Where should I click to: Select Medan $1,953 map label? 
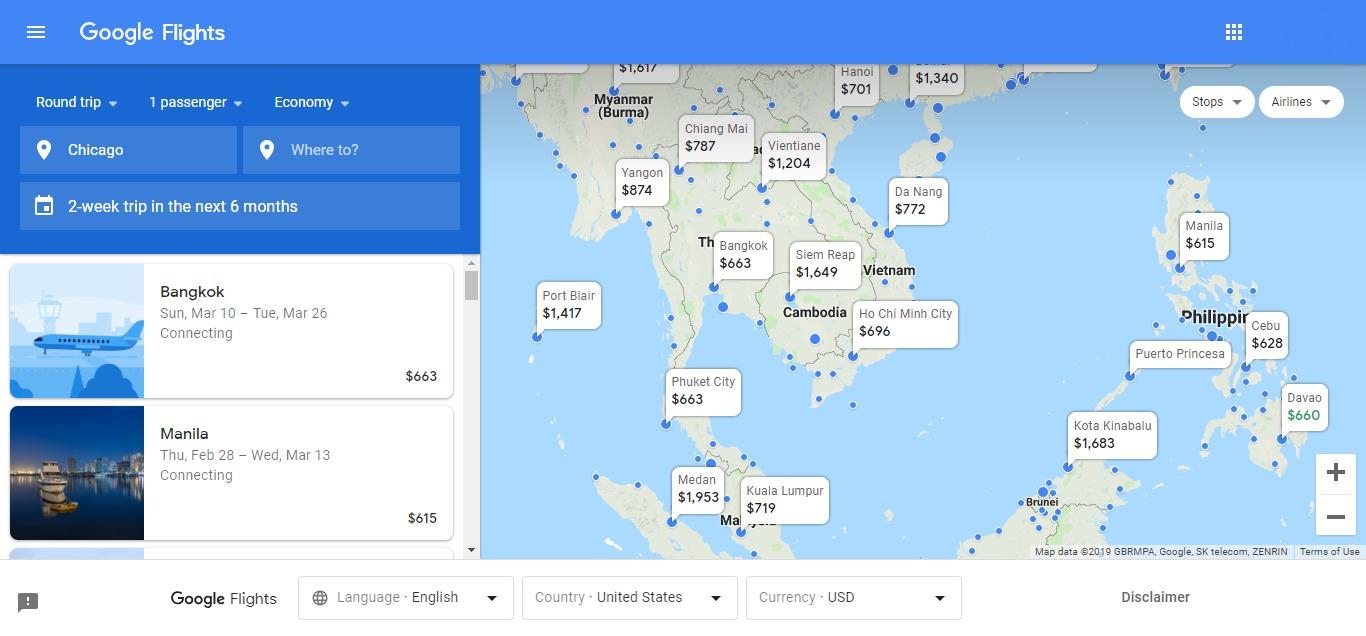698,489
